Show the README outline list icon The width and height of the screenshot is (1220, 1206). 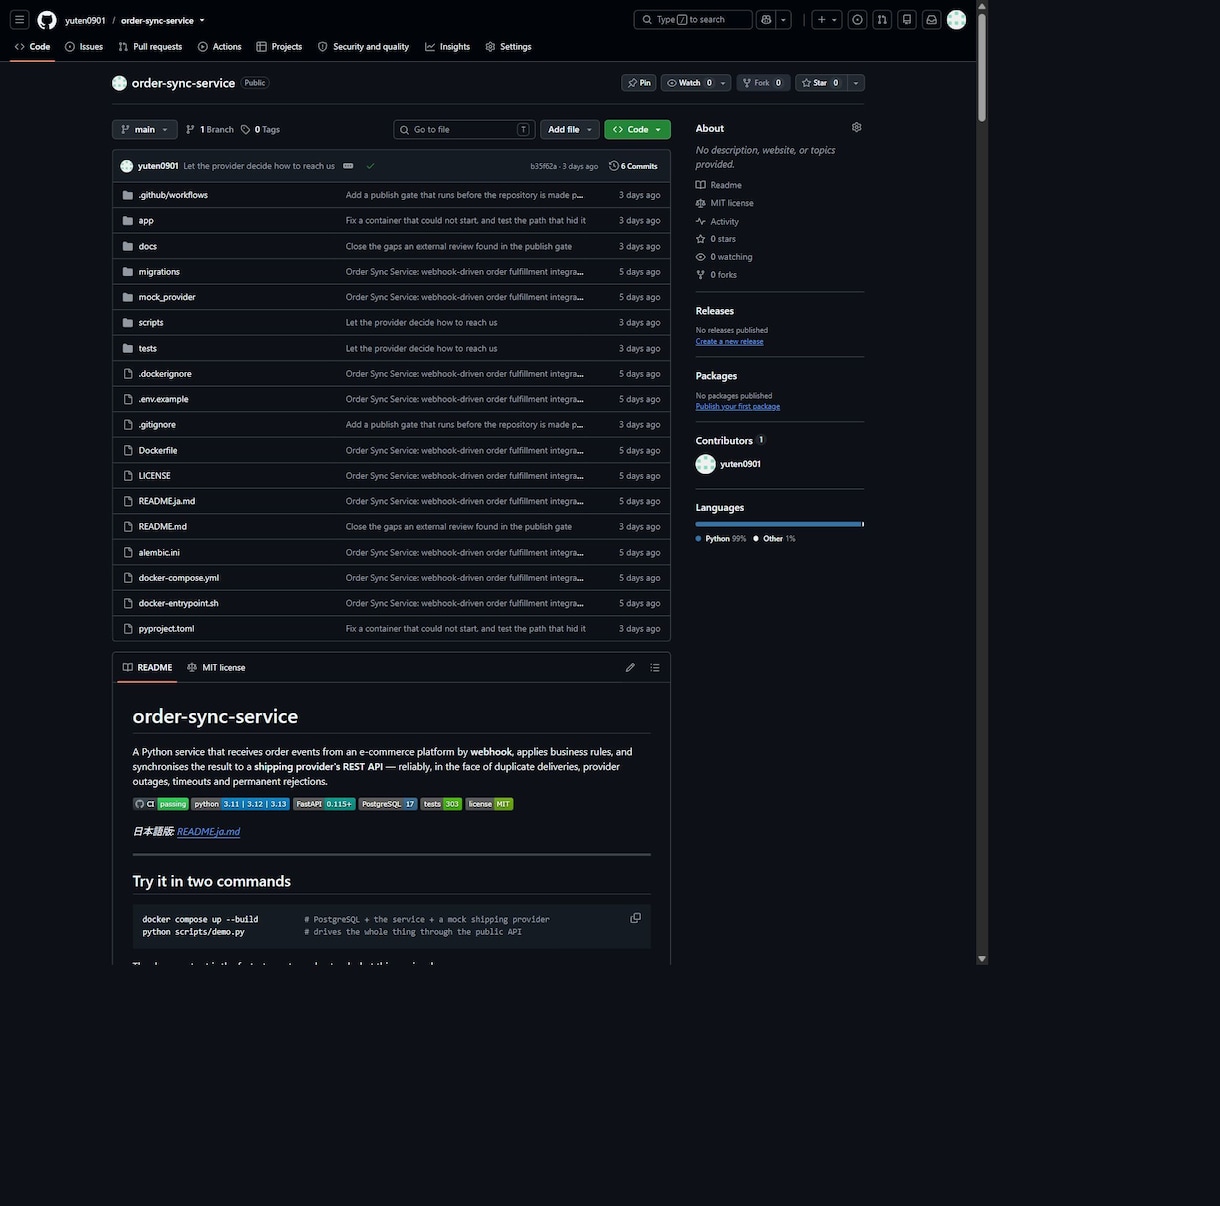click(x=655, y=667)
